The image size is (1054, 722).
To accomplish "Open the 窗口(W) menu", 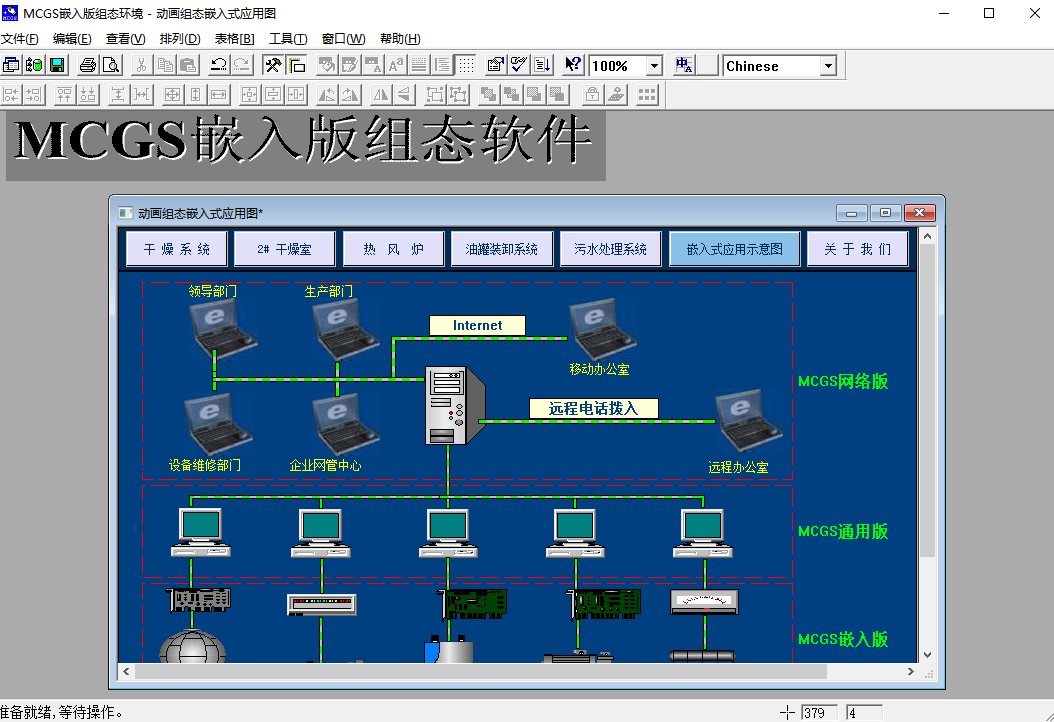I will (343, 39).
